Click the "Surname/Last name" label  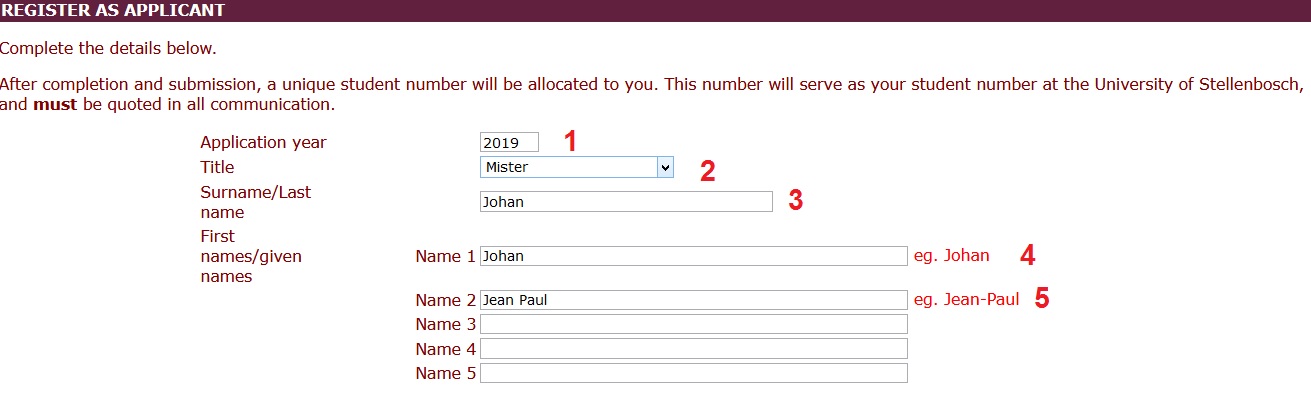255,202
